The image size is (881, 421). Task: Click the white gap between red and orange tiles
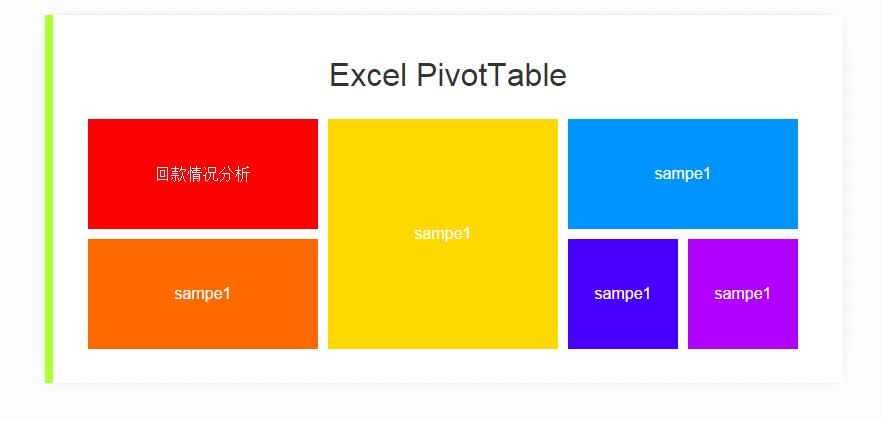(203, 234)
